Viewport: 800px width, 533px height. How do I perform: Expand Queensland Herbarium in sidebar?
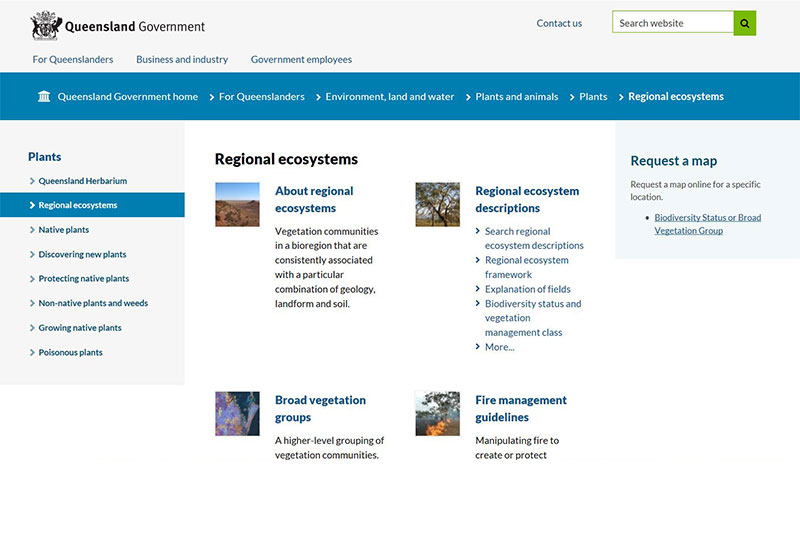click(x=82, y=181)
